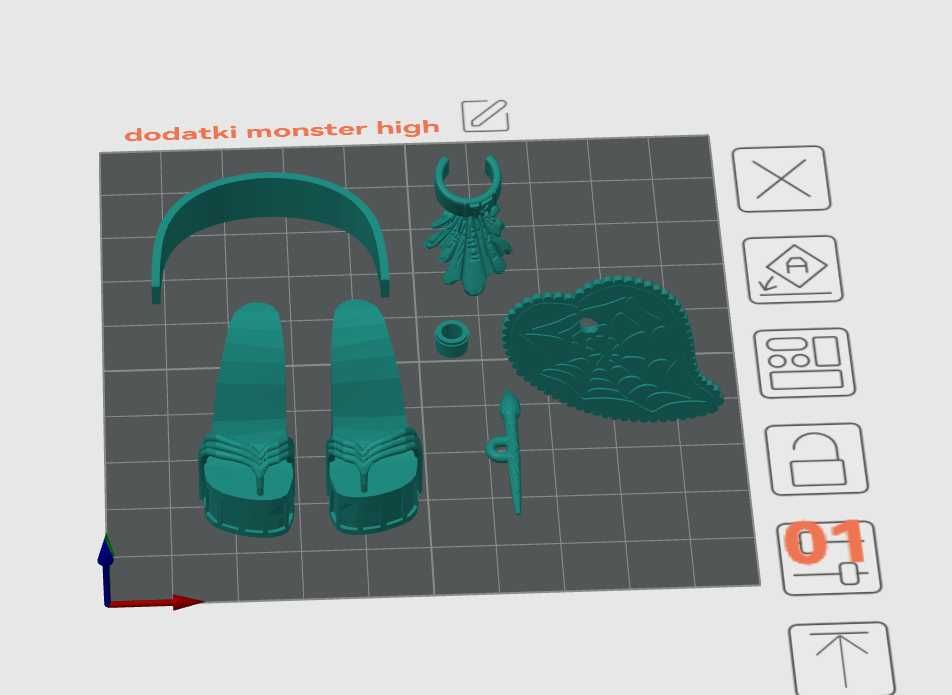Open plate 01 settings icon
952x695 pixels.
(x=829, y=557)
